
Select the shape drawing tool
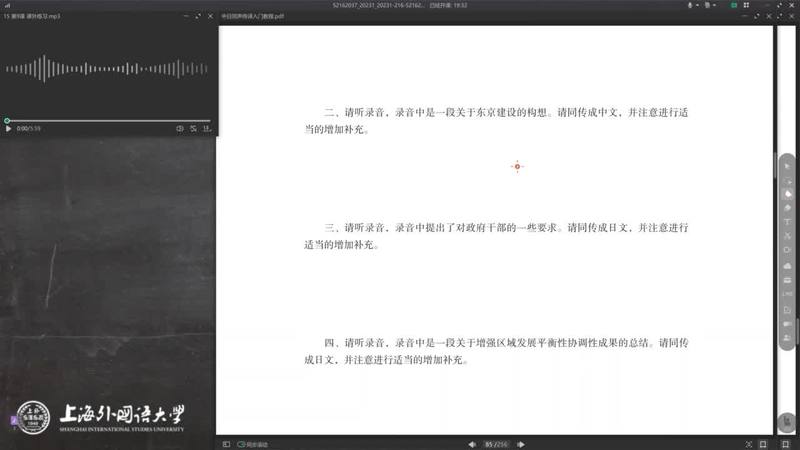pos(787,250)
